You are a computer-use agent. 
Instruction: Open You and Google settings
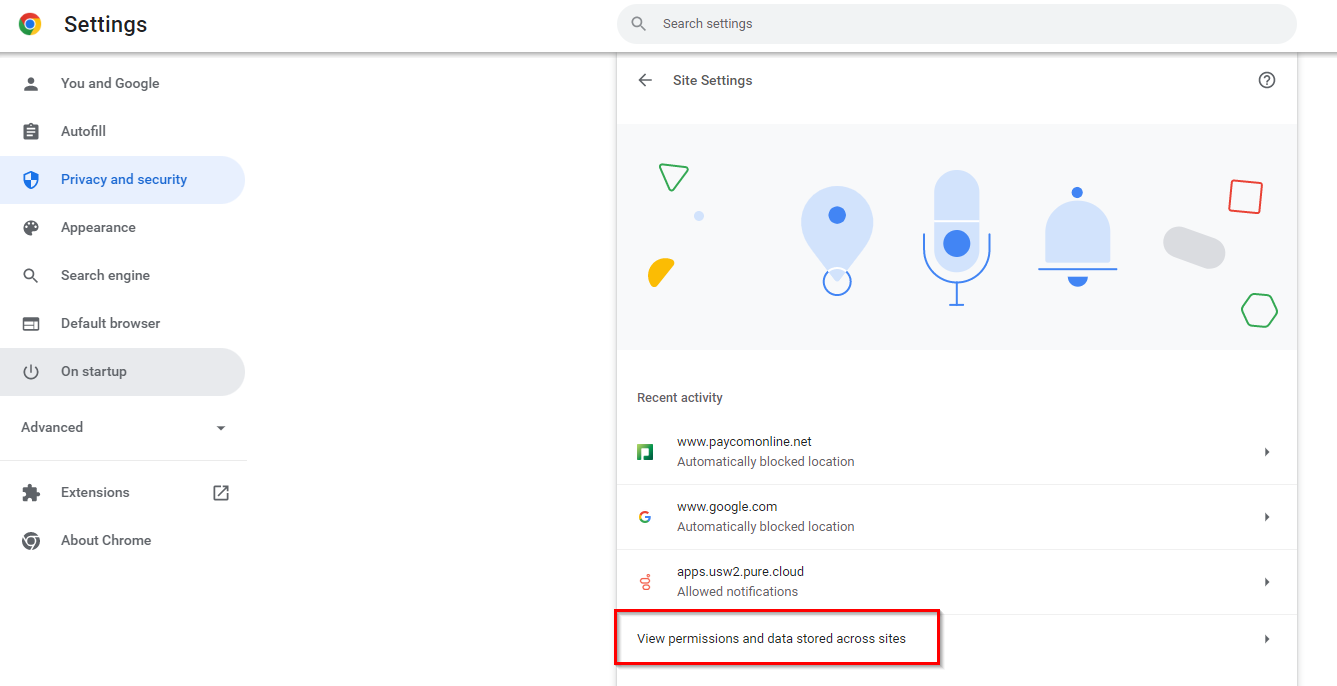coord(110,83)
